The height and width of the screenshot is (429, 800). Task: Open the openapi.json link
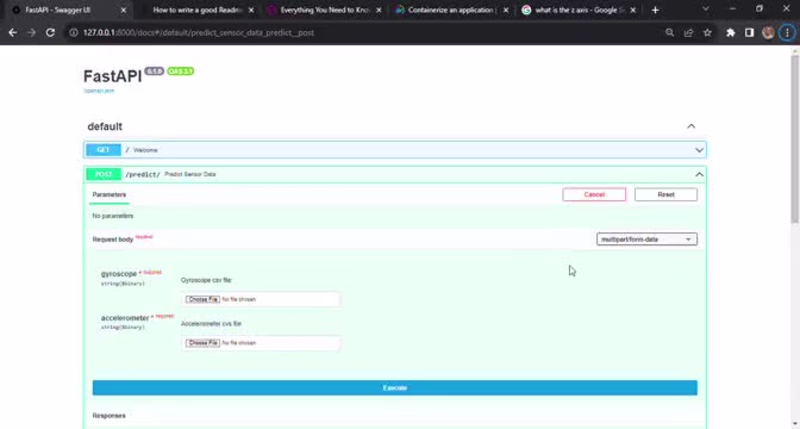point(99,91)
